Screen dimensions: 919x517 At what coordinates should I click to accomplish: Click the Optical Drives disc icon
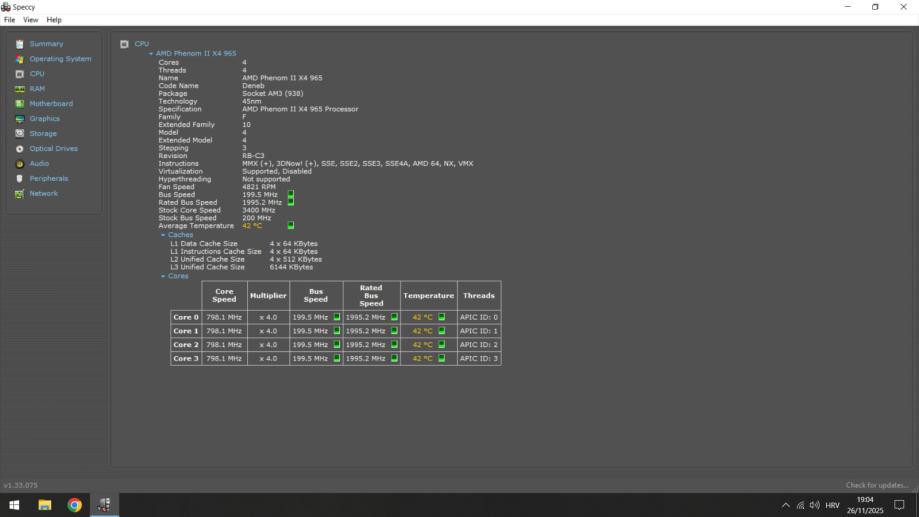tap(19, 149)
